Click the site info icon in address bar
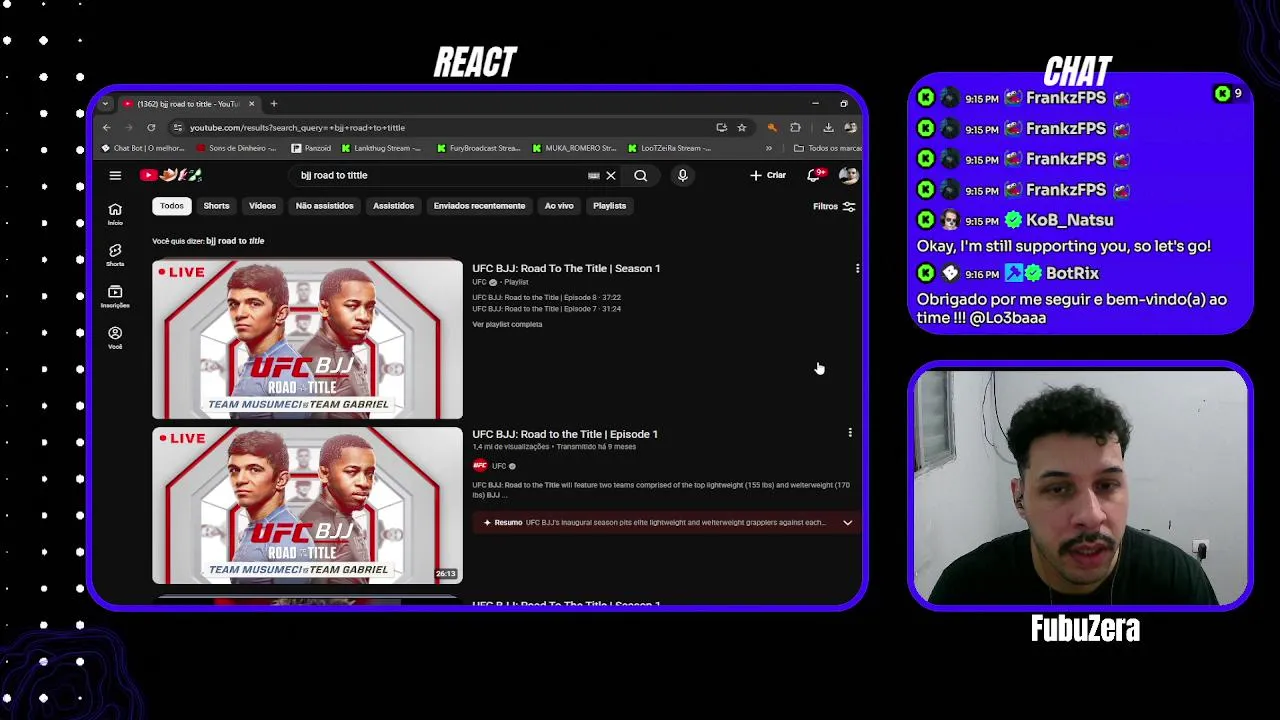Image resolution: width=1280 pixels, height=720 pixels. tap(178, 127)
